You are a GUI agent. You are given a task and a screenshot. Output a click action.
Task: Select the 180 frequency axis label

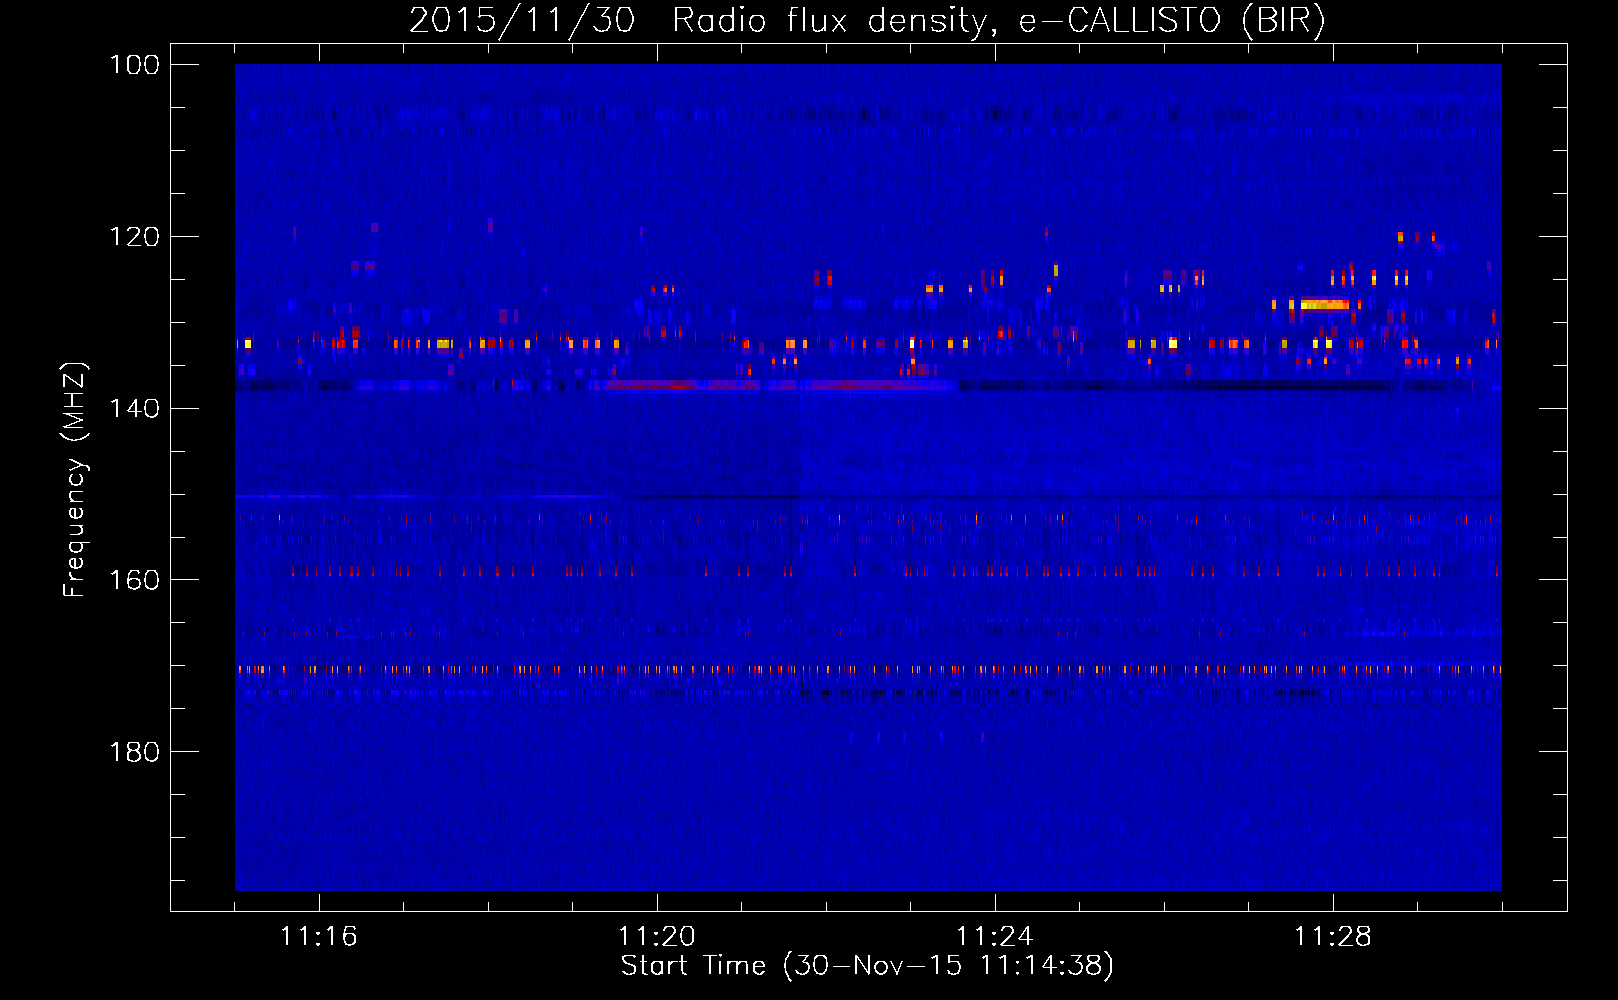pyautogui.click(x=135, y=752)
